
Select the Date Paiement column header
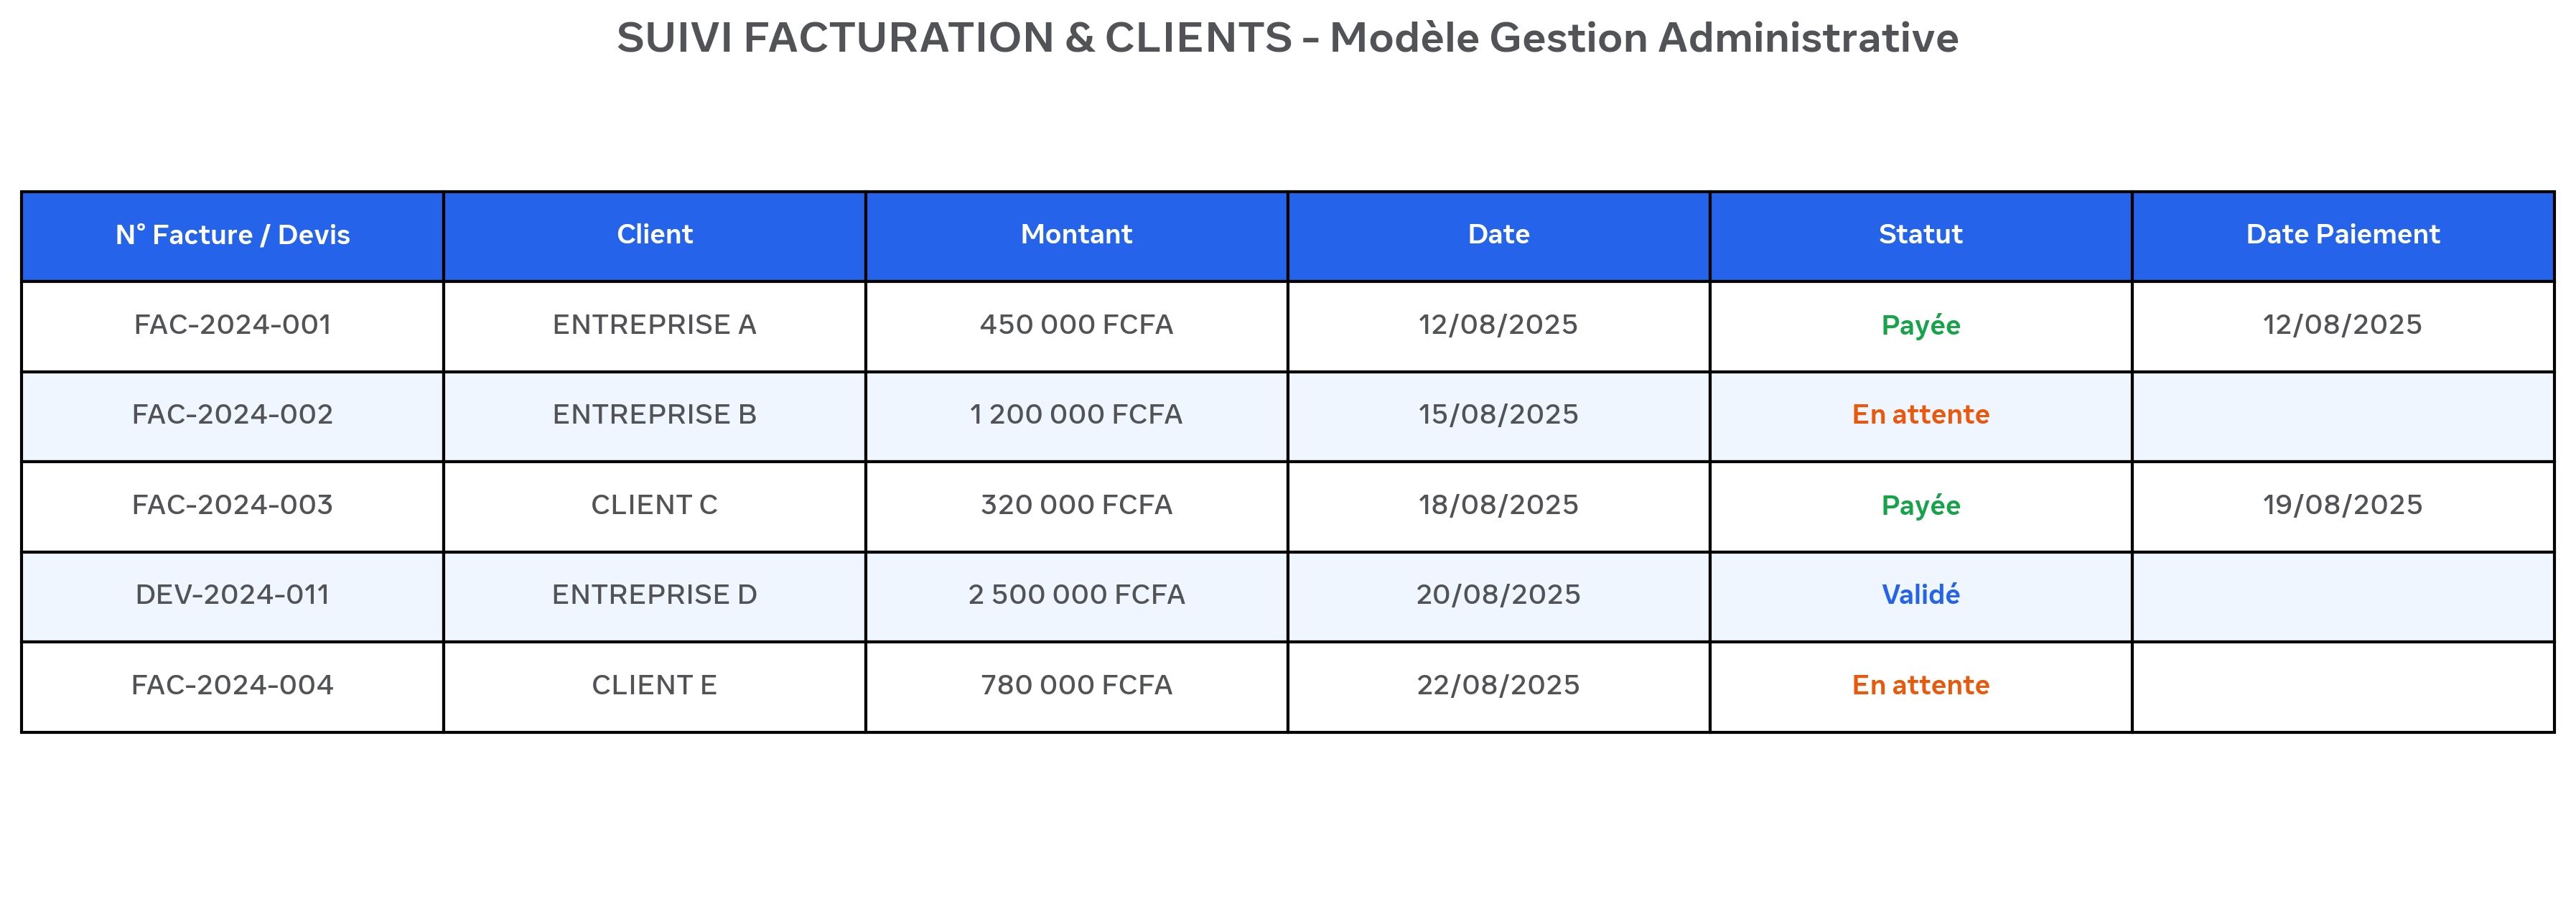2343,236
